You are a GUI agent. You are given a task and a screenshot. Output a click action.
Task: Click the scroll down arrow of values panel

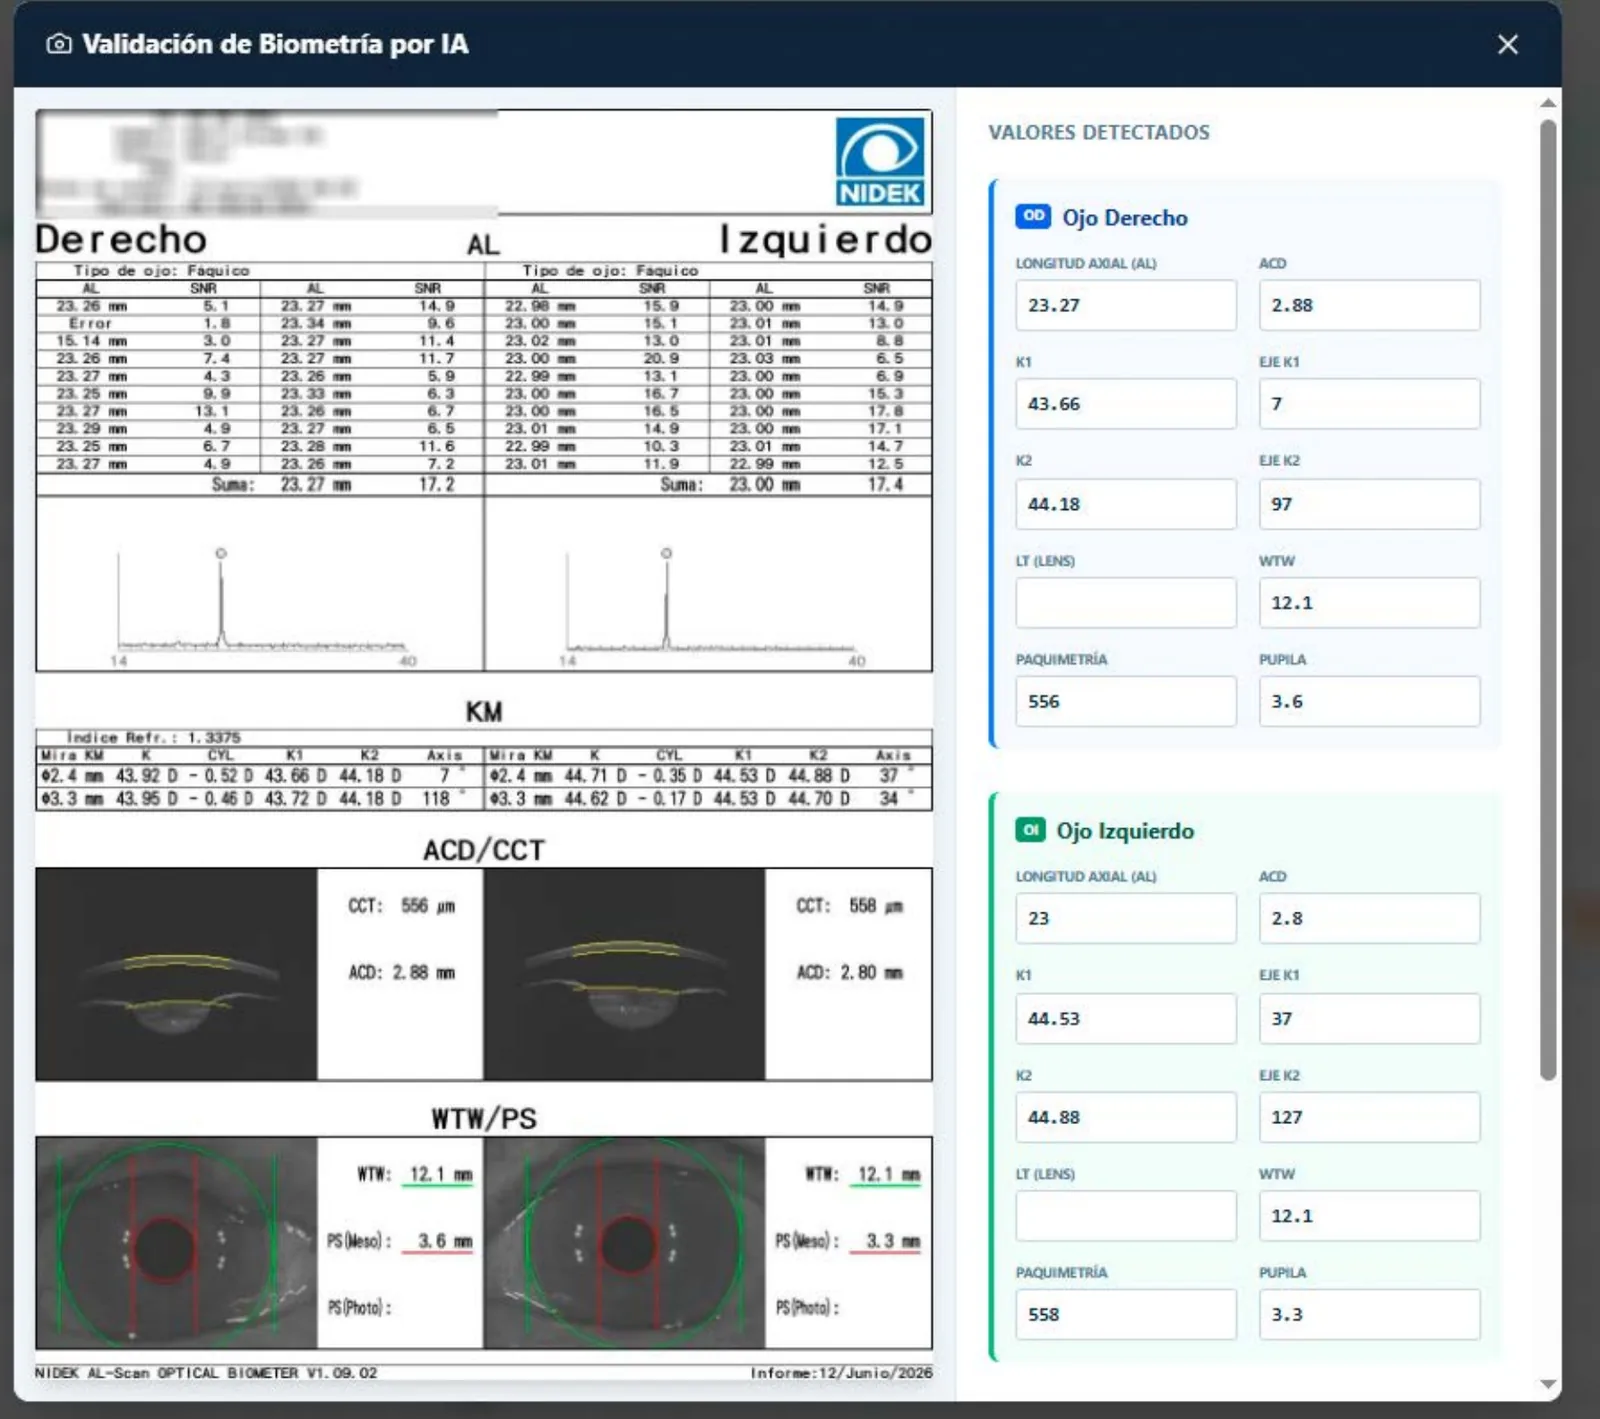pyautogui.click(x=1548, y=1385)
